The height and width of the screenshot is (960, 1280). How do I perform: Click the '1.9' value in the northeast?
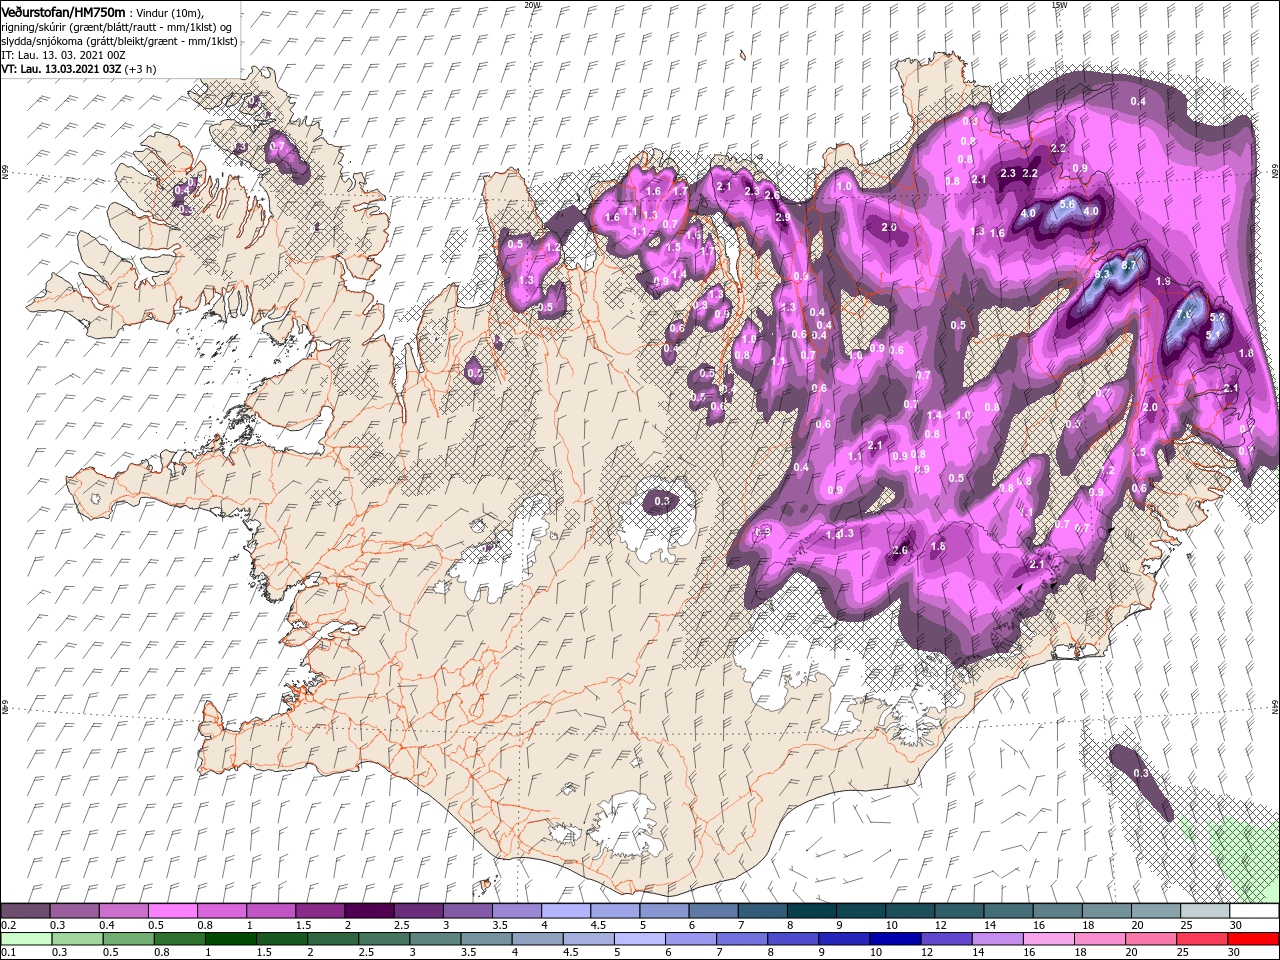[1163, 282]
